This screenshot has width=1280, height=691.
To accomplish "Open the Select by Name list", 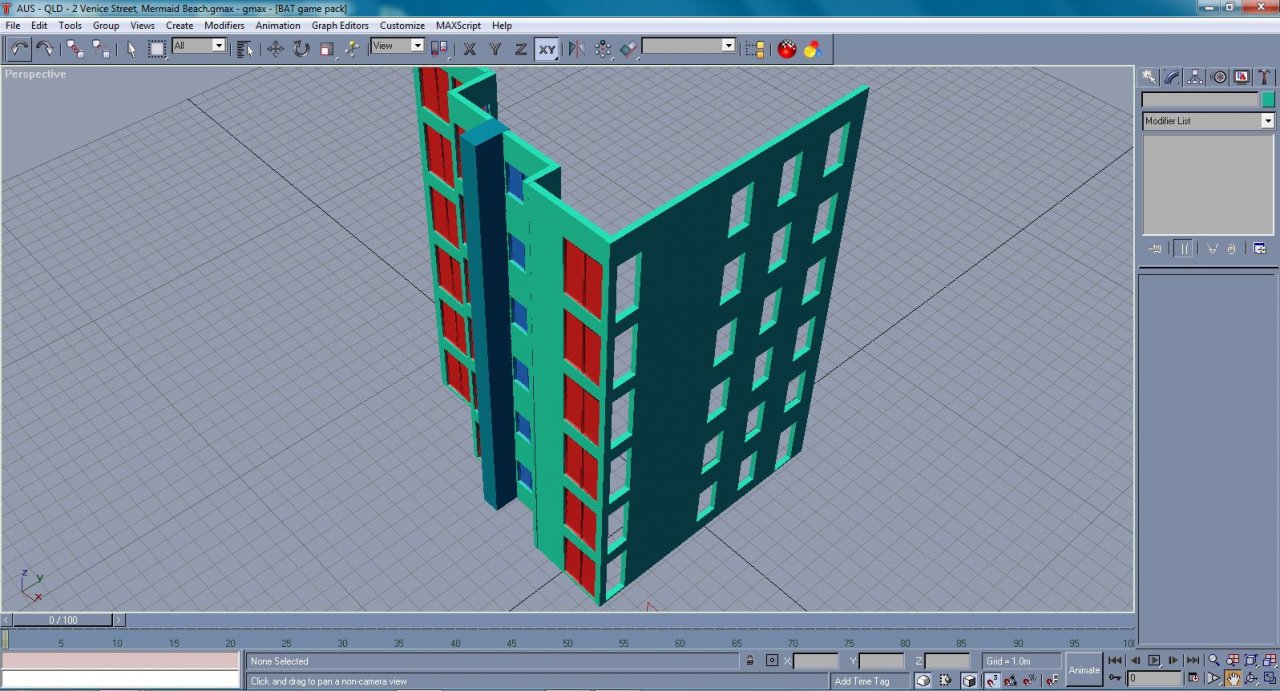I will 244,48.
